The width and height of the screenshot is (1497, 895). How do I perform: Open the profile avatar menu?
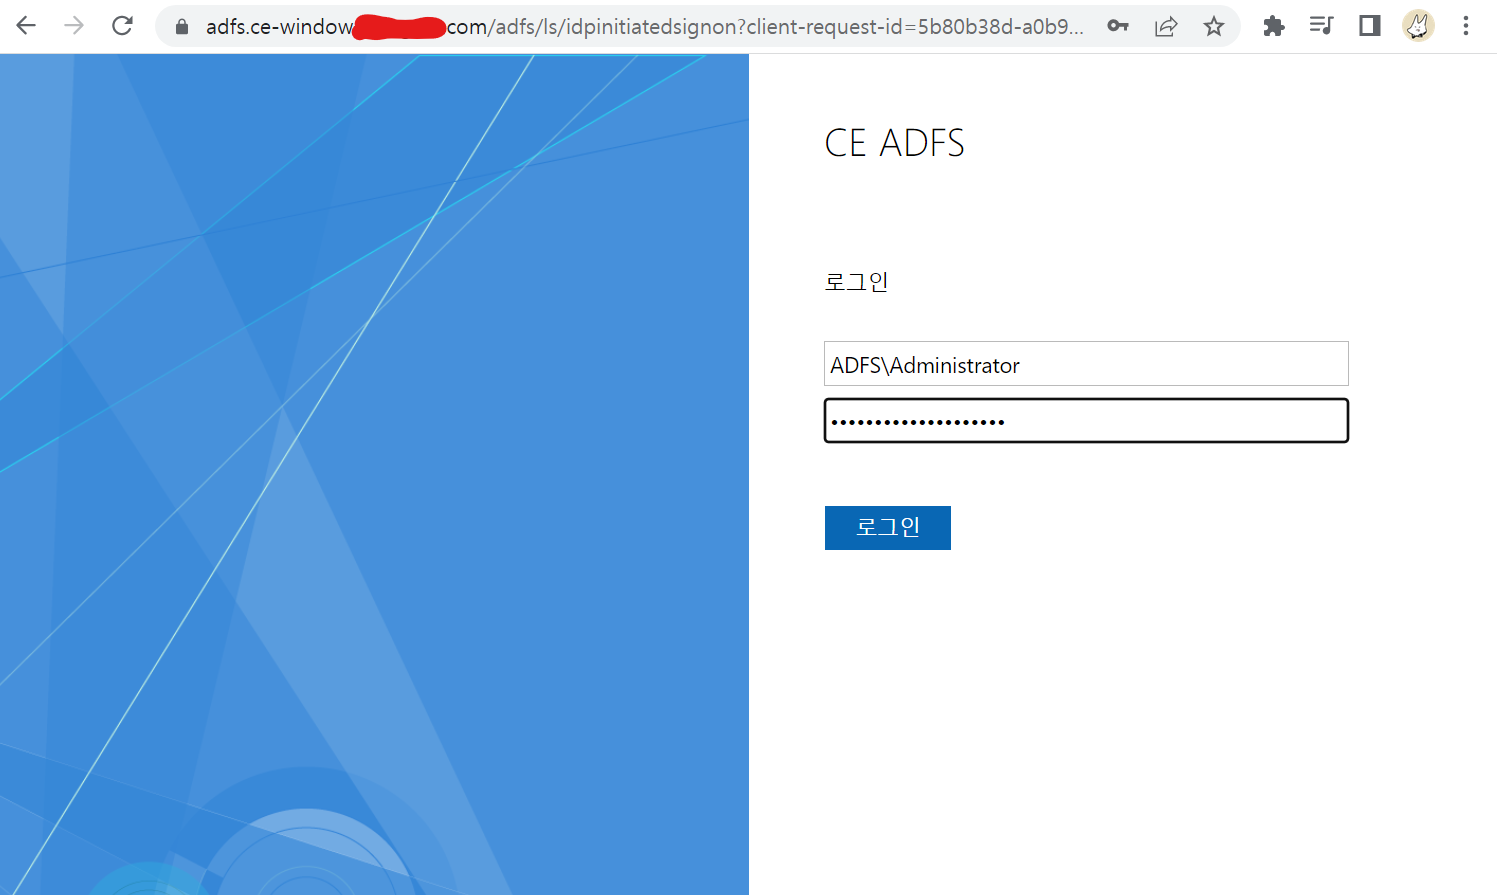pos(1418,26)
